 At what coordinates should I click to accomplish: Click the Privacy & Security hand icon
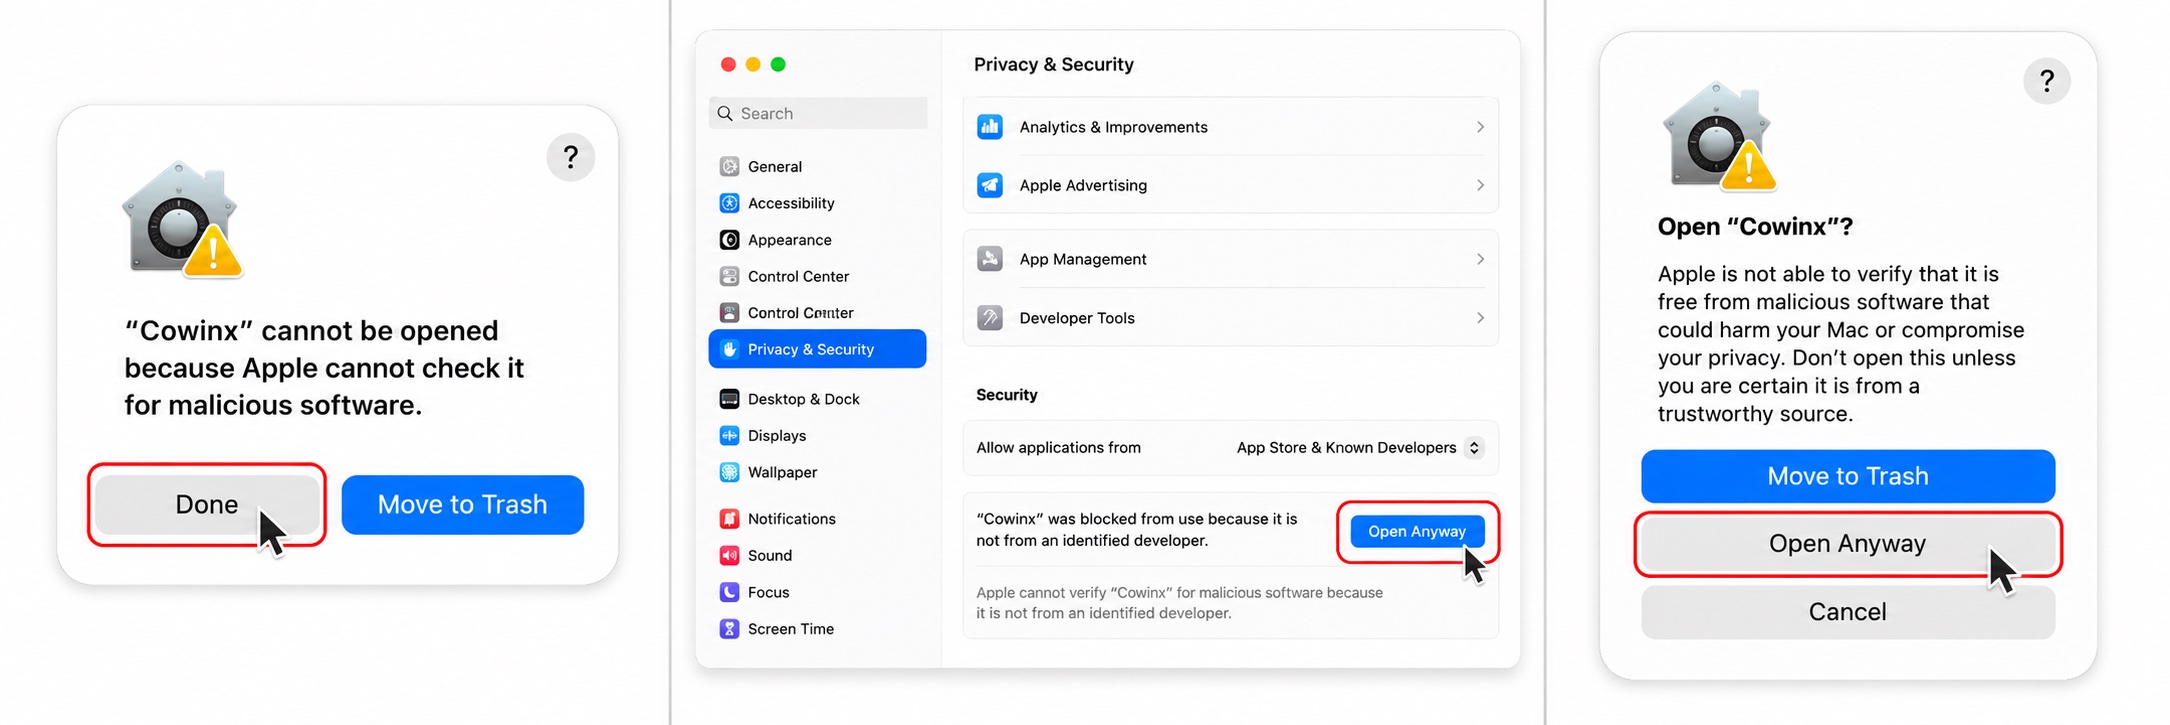(729, 349)
